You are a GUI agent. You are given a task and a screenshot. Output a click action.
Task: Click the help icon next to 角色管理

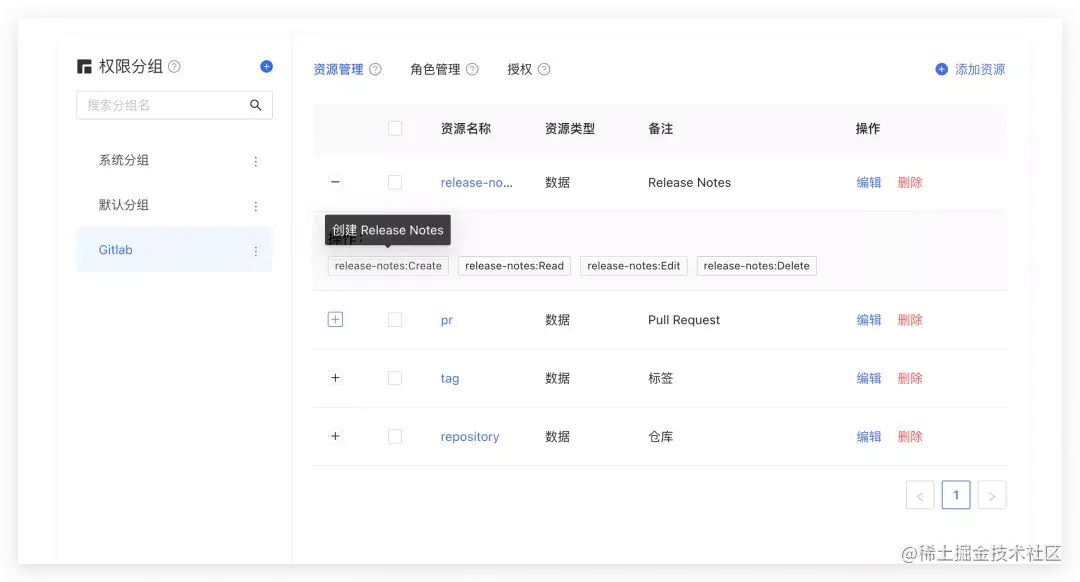472,70
